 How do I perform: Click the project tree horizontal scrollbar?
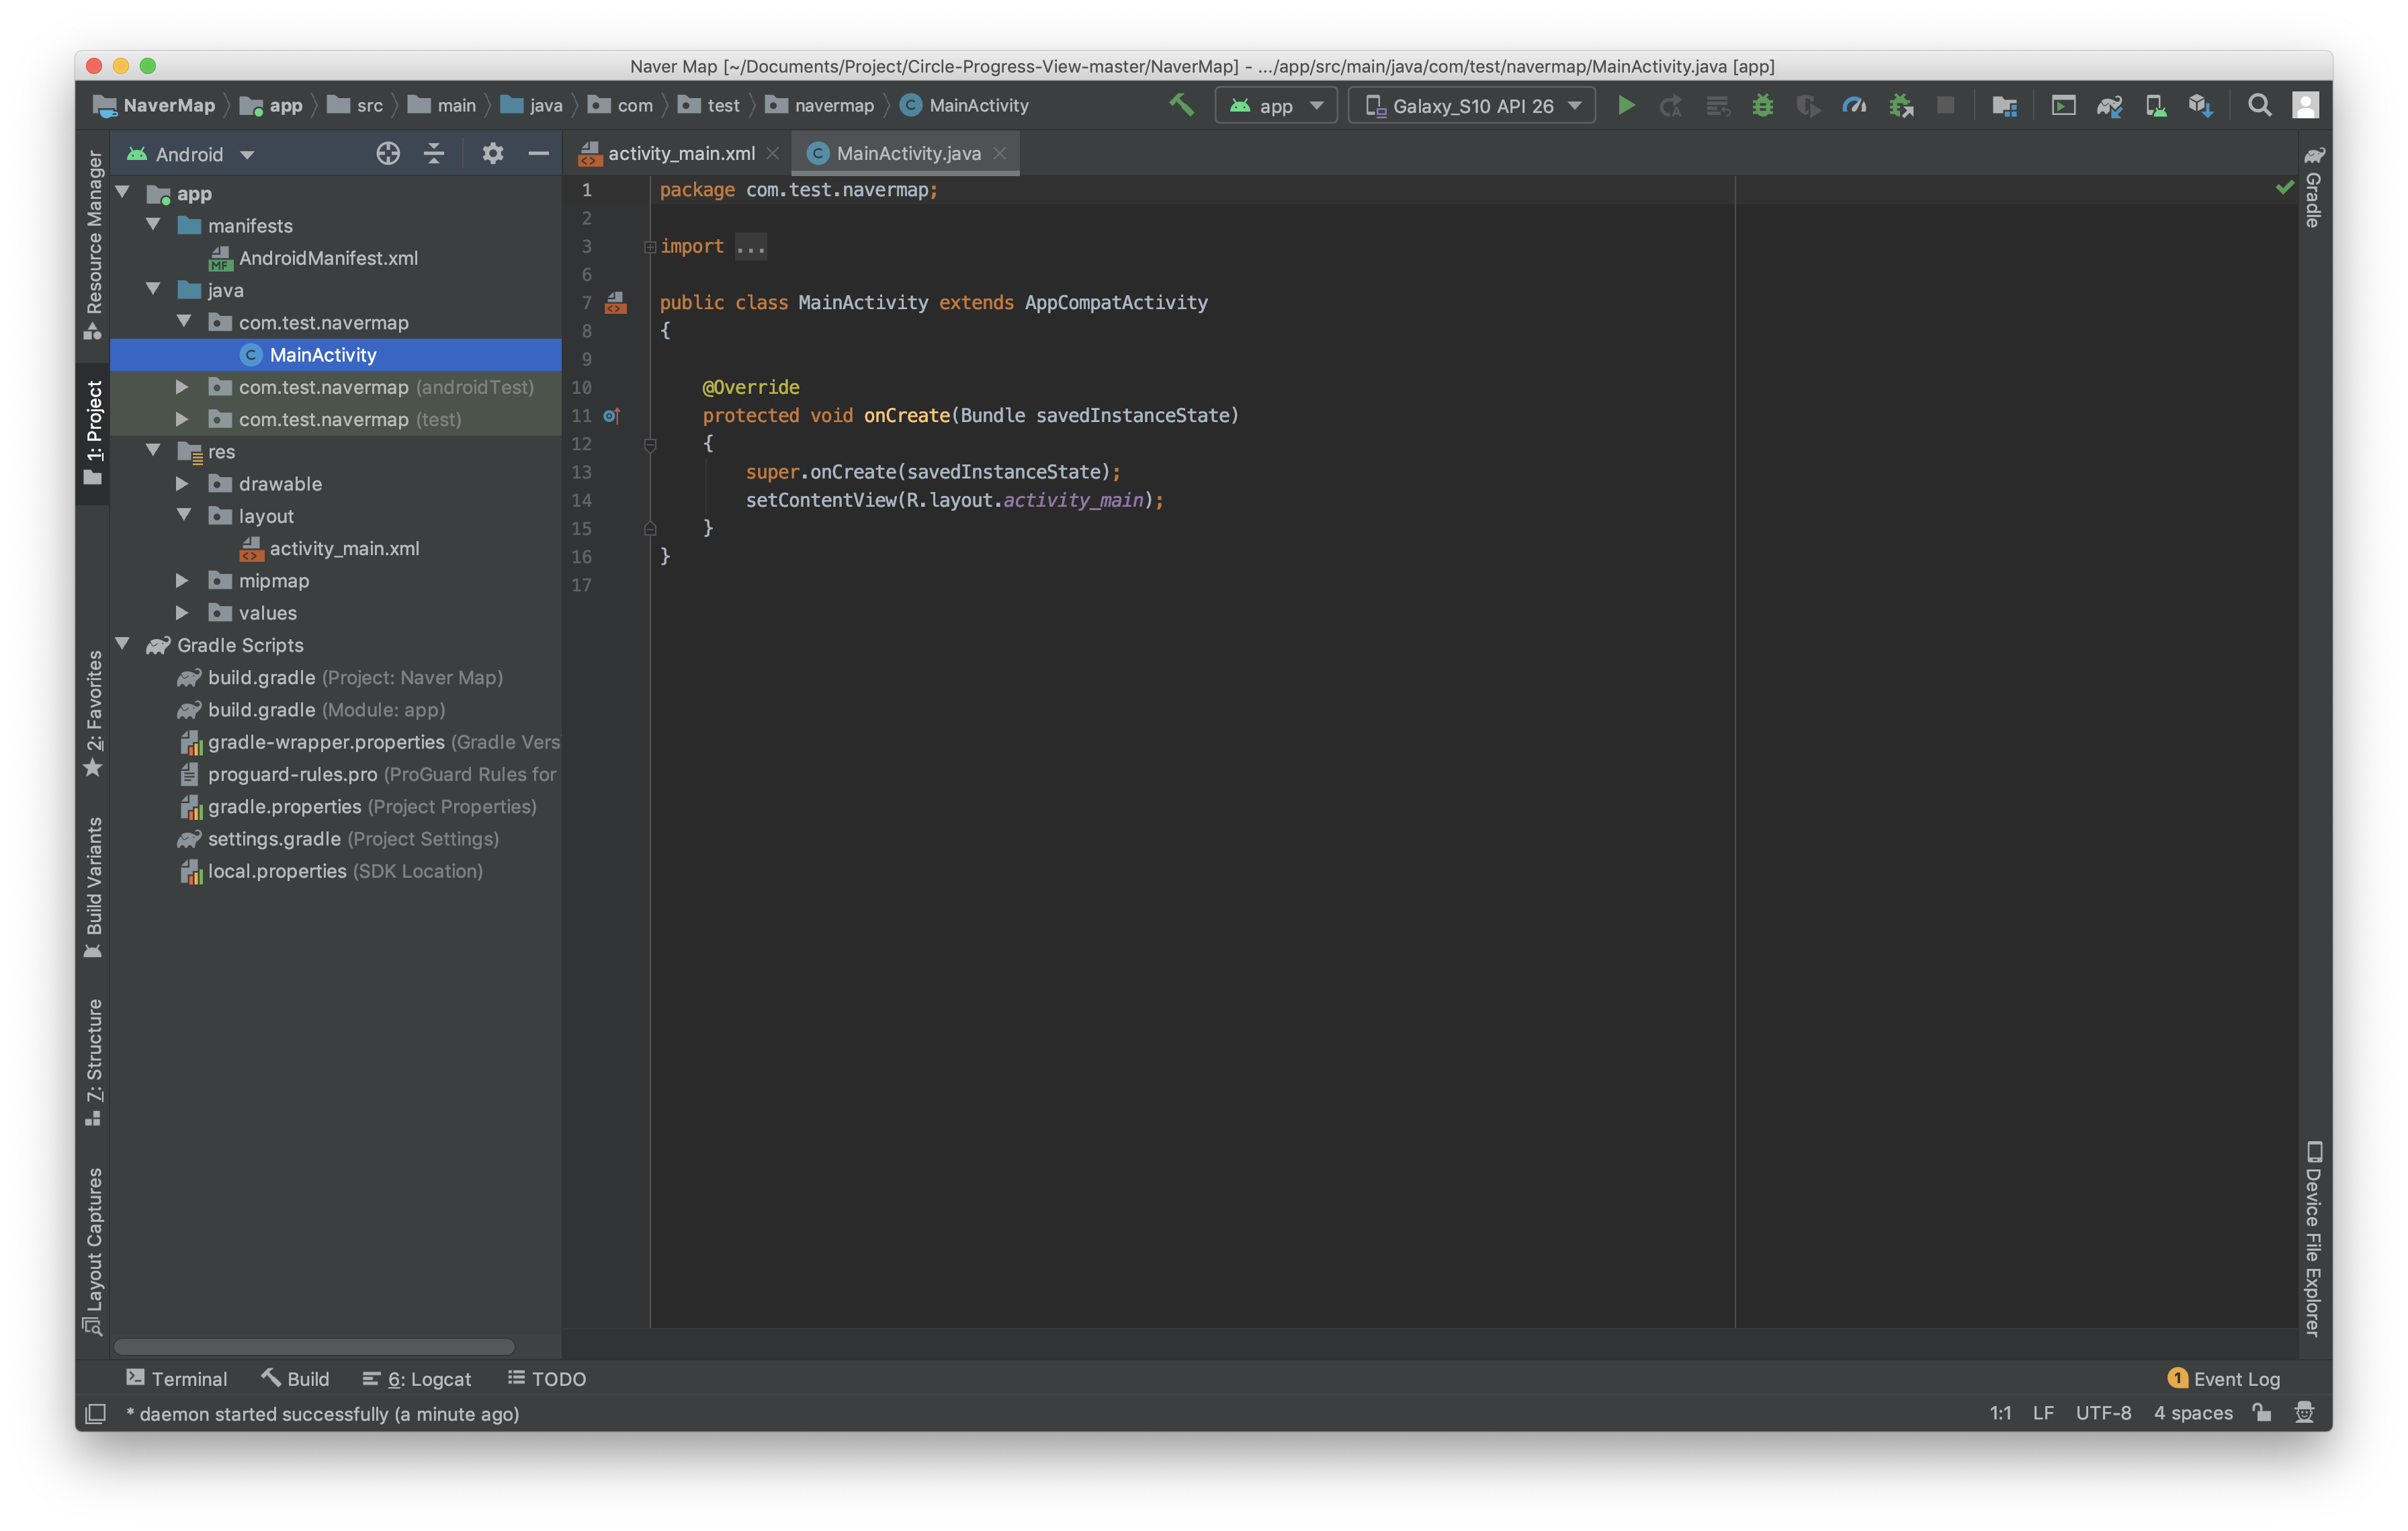pyautogui.click(x=314, y=1346)
